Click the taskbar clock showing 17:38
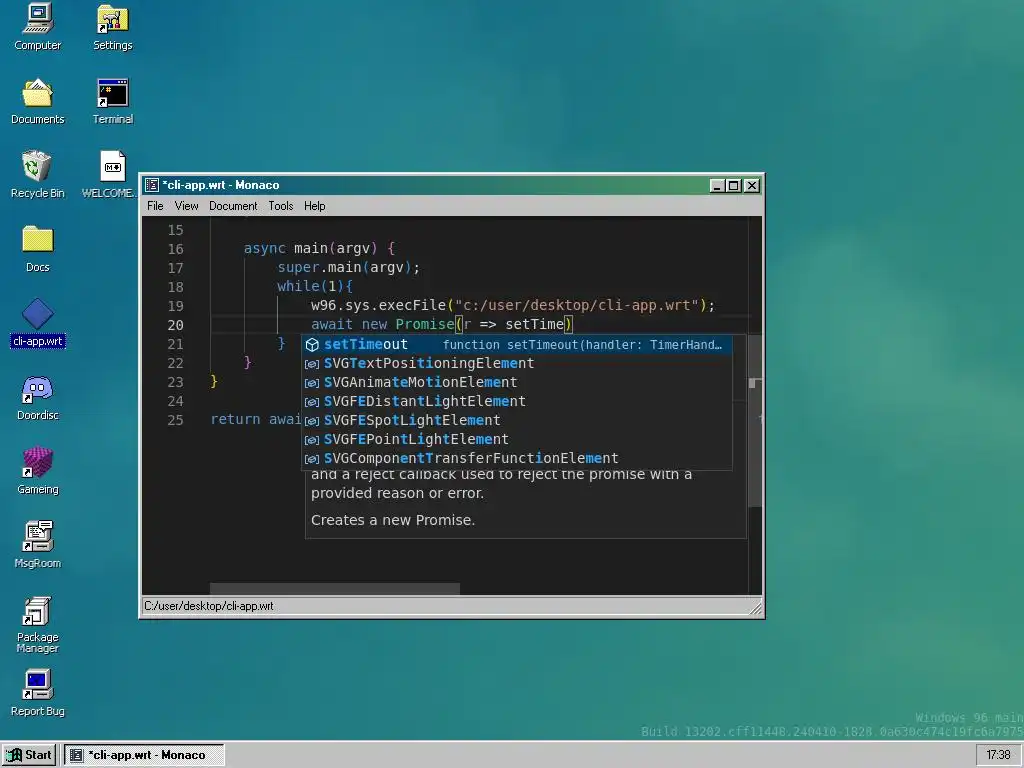Image resolution: width=1024 pixels, height=768 pixels. click(x=998, y=755)
